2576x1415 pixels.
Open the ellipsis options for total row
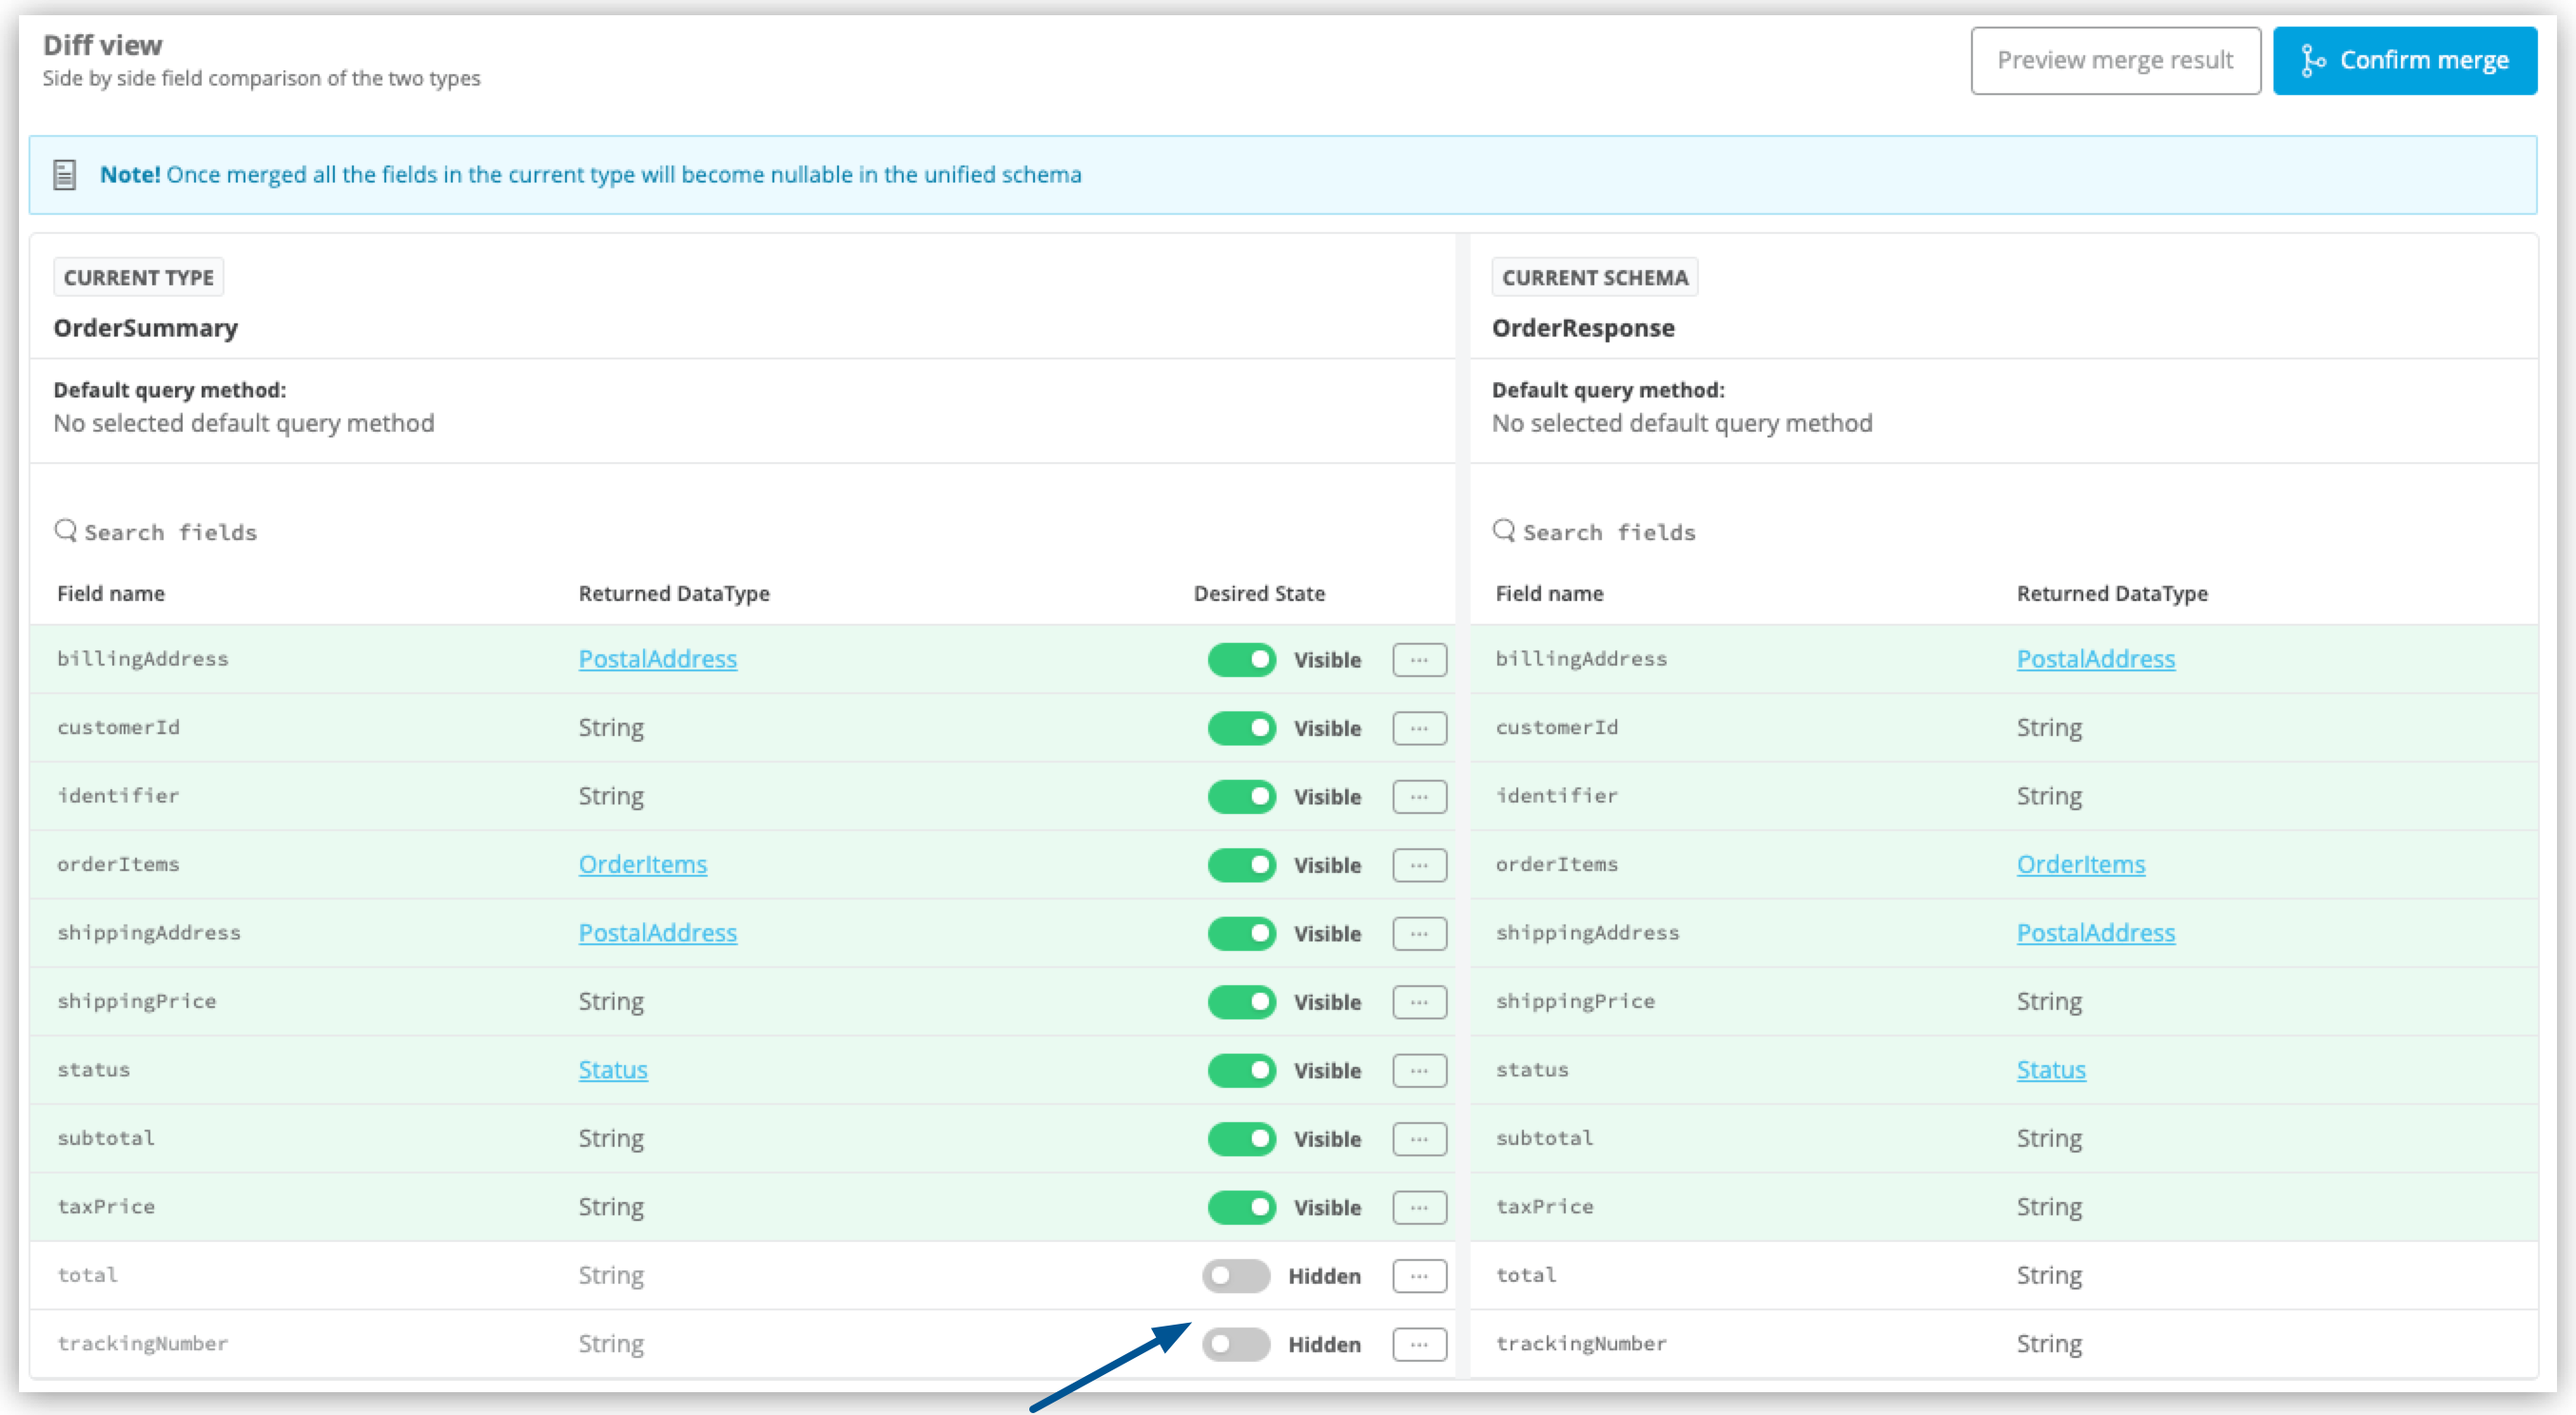(x=1419, y=1276)
